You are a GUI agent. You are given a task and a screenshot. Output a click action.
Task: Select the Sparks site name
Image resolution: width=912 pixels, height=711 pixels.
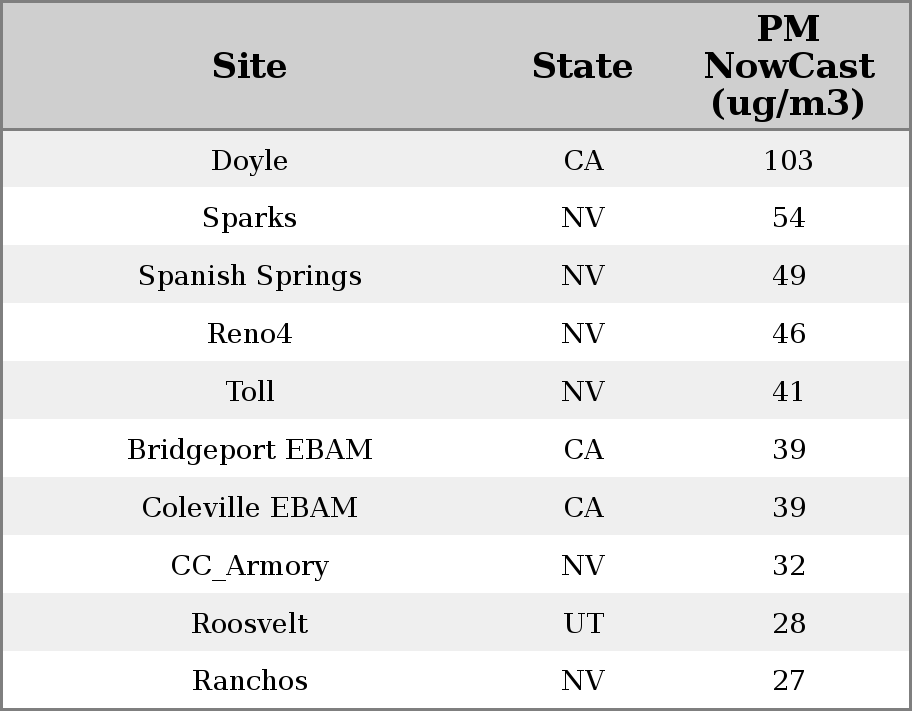tap(249, 218)
